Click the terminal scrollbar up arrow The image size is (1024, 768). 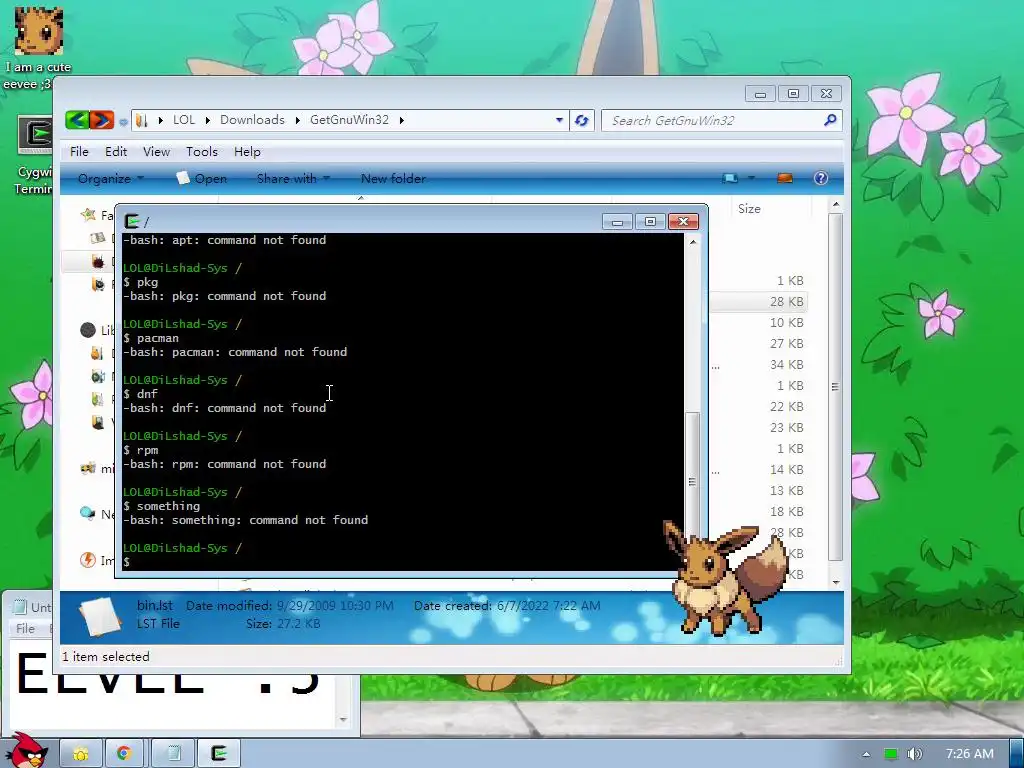point(693,242)
